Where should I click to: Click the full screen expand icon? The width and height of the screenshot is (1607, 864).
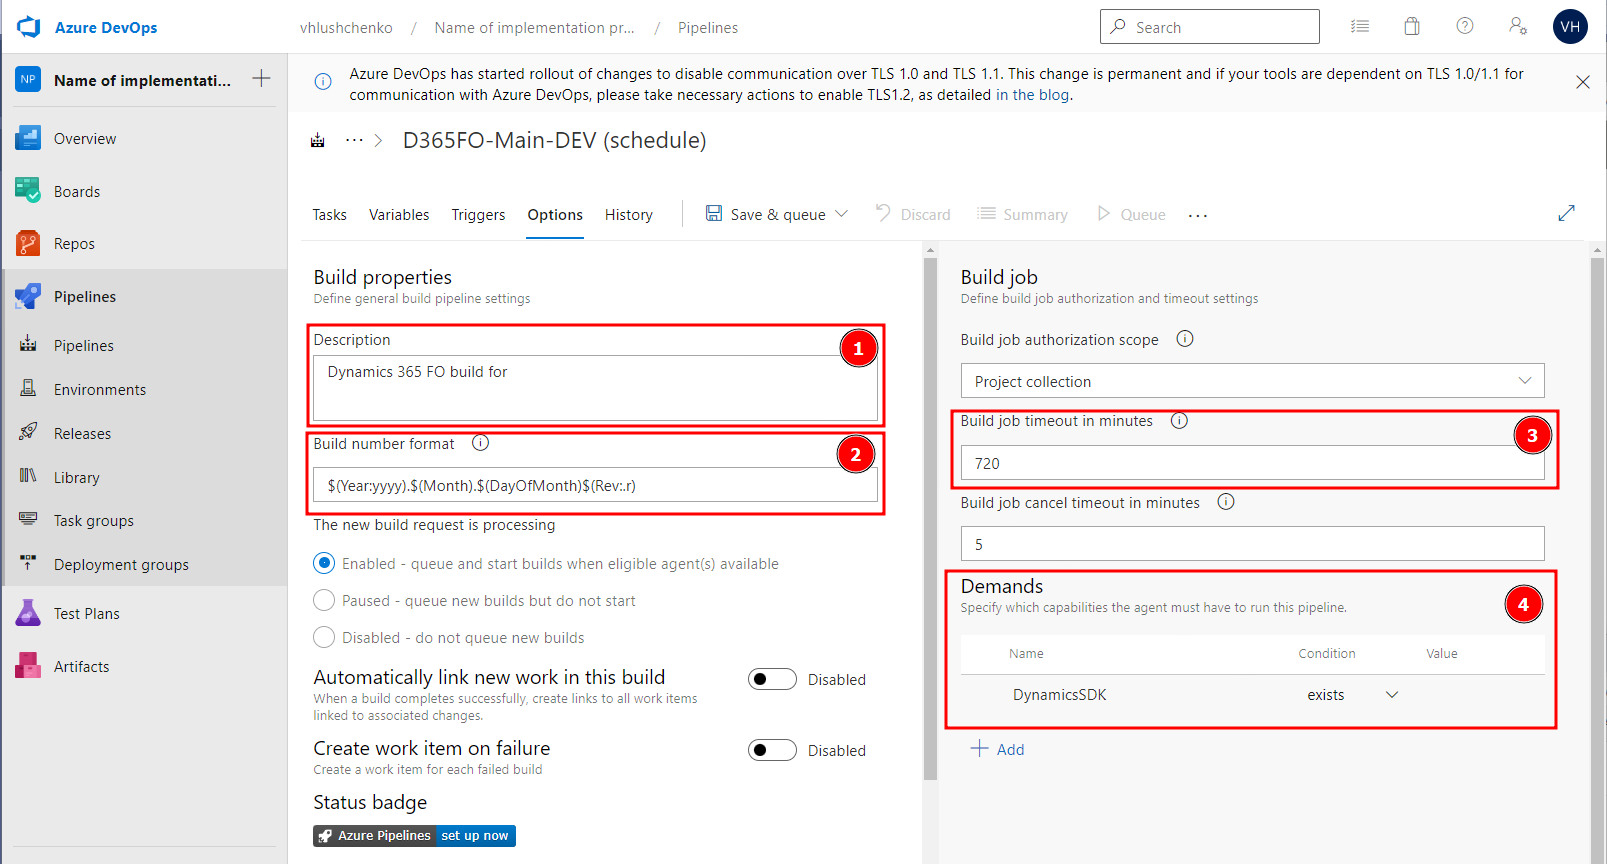point(1566,213)
